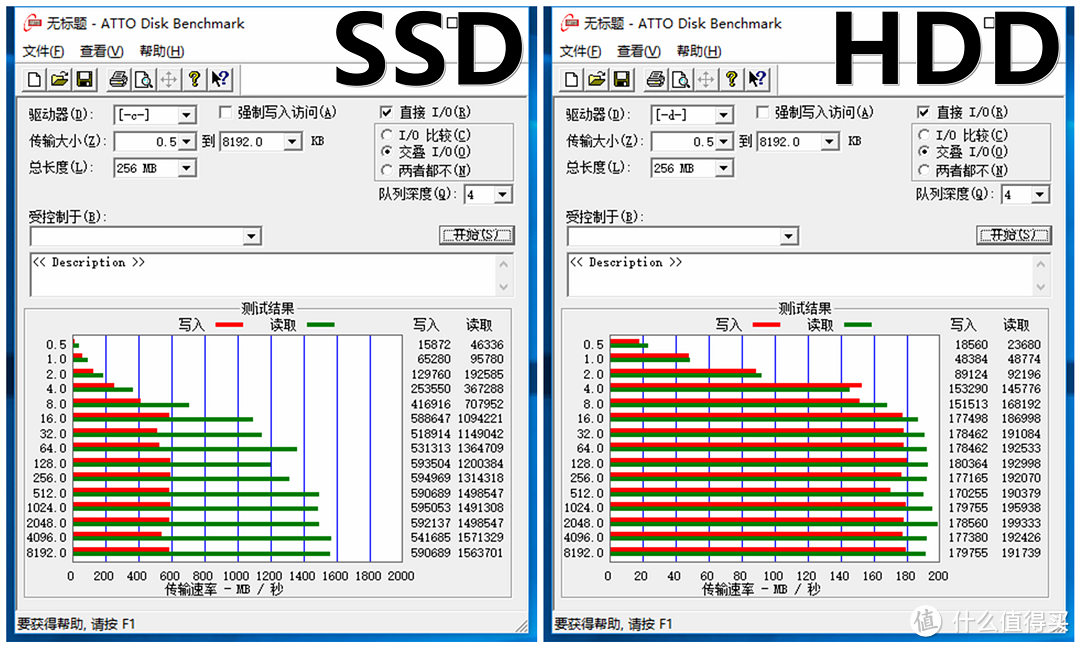Open transfer size 0.5 dropdown in HDD window
The width and height of the screenshot is (1080, 648).
pyautogui.click(x=724, y=142)
